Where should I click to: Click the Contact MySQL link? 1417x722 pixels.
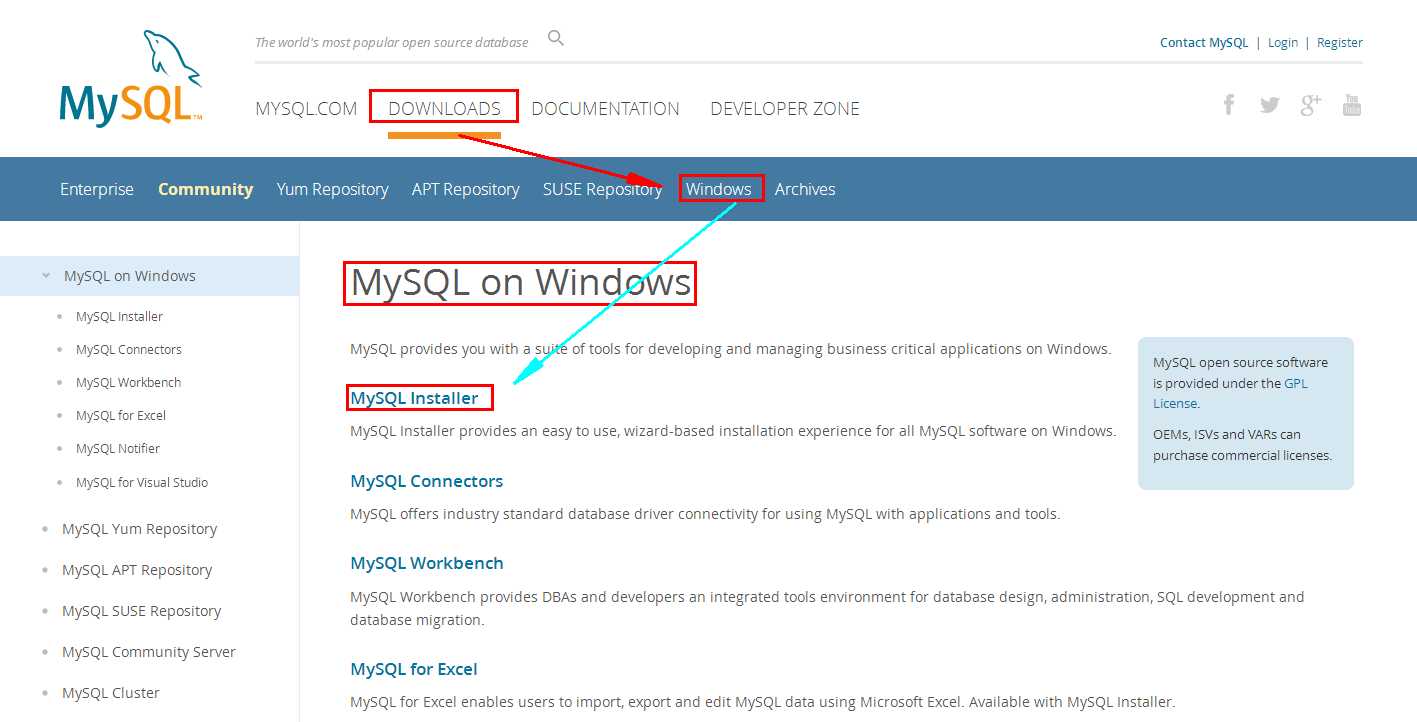pyautogui.click(x=1204, y=43)
